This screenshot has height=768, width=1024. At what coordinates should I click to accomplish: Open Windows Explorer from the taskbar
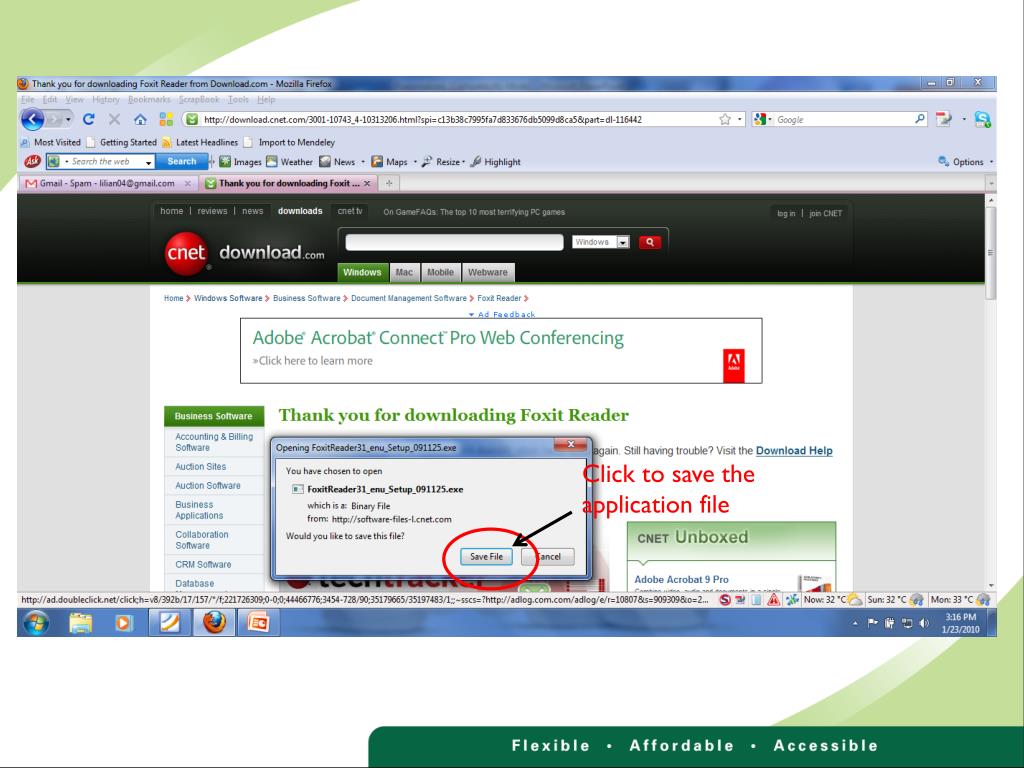(81, 623)
